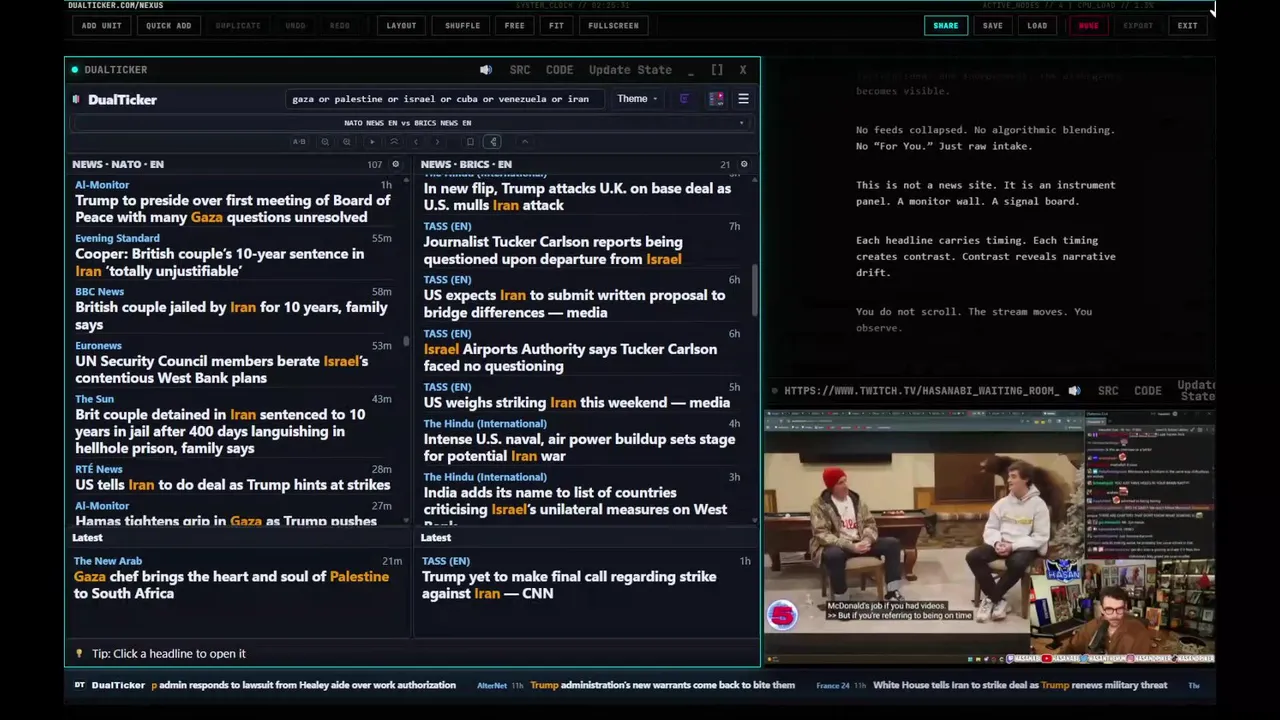Open CODE tab of DualTicker unit

559,70
